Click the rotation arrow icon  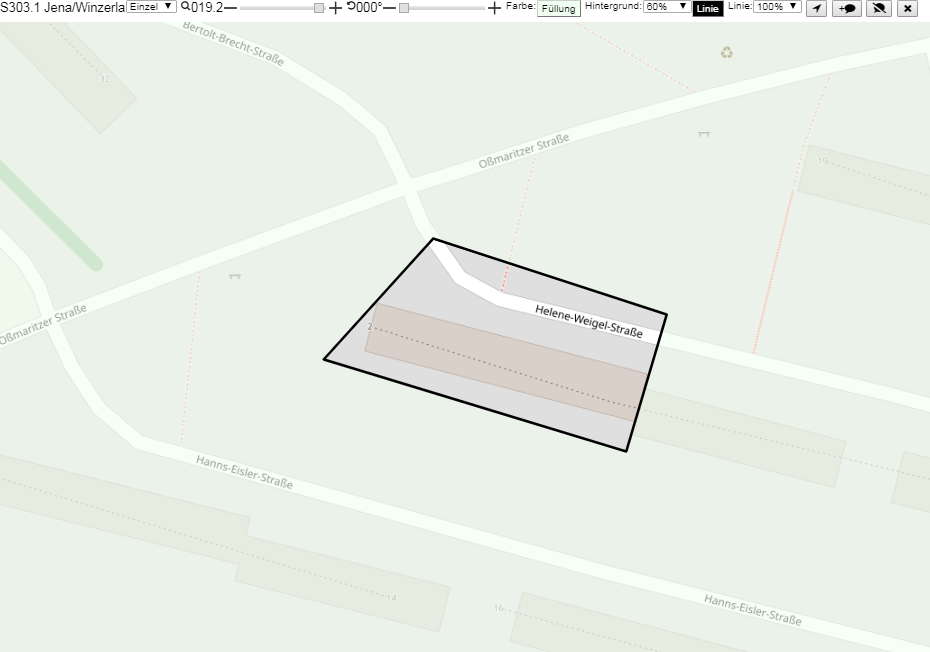tap(351, 7)
